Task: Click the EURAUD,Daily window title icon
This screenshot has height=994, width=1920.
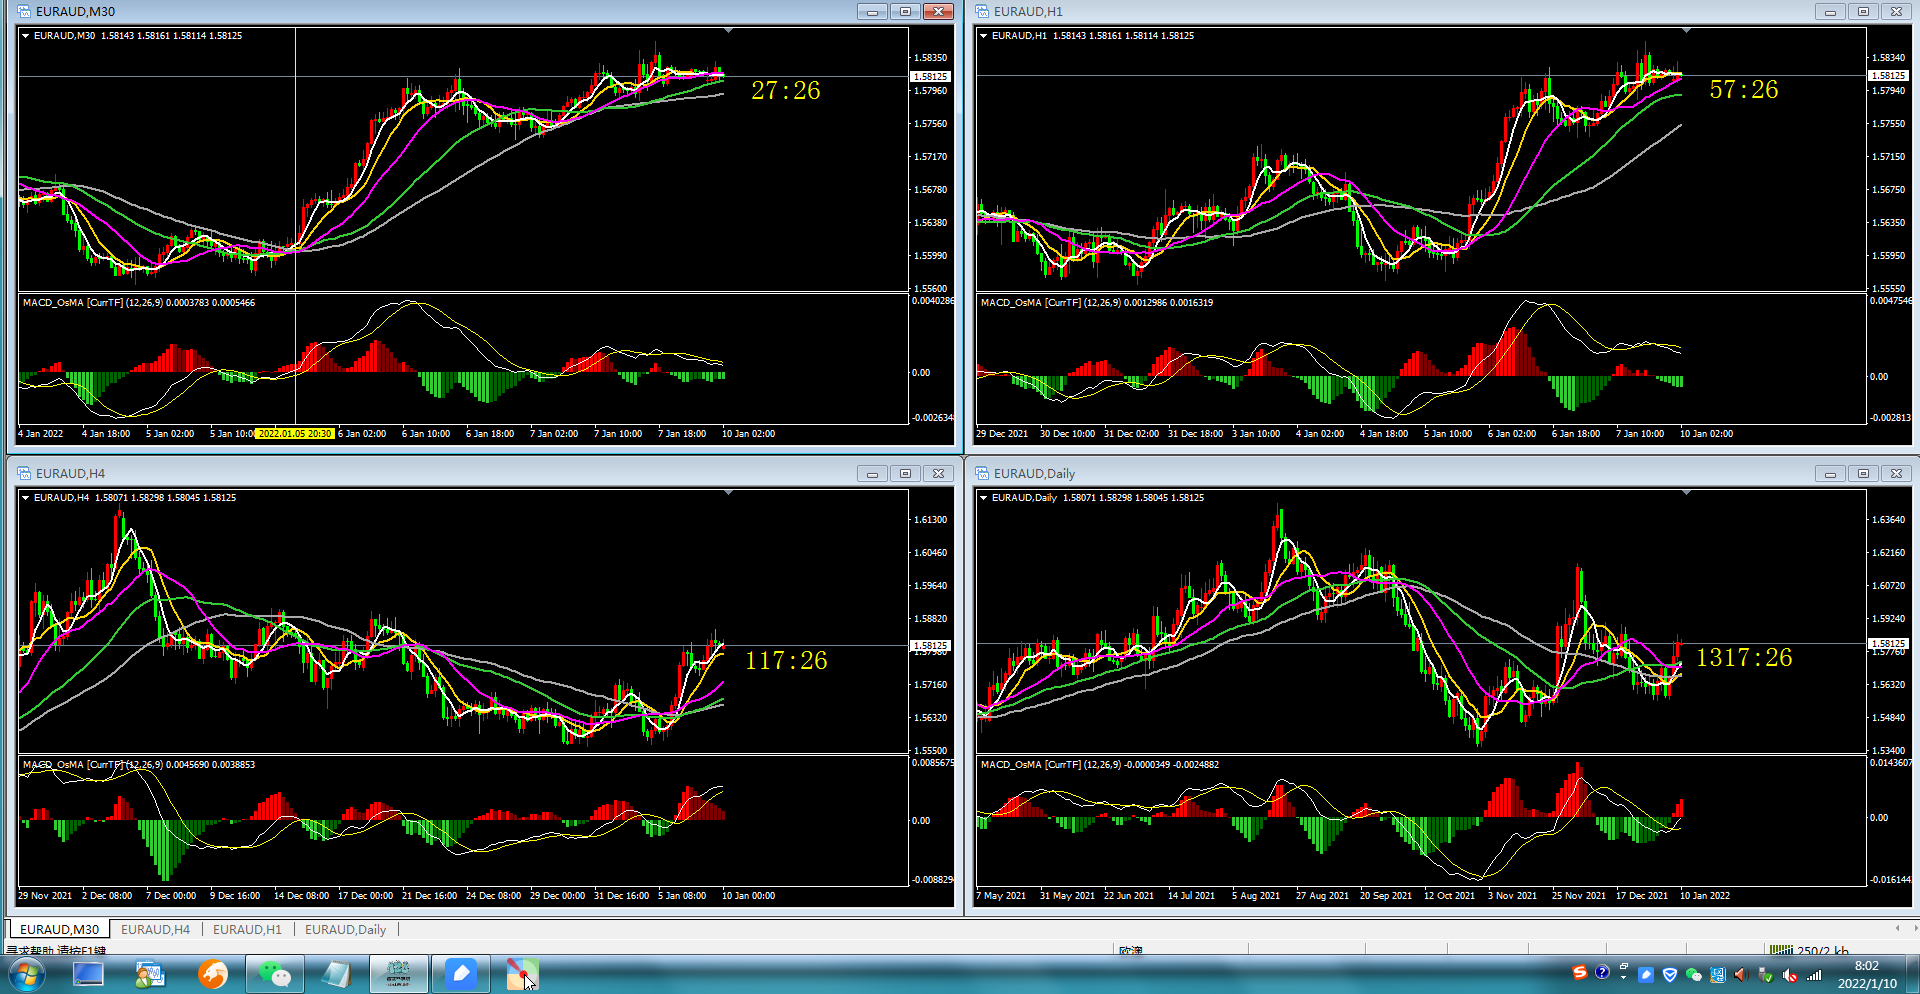Action: point(982,473)
